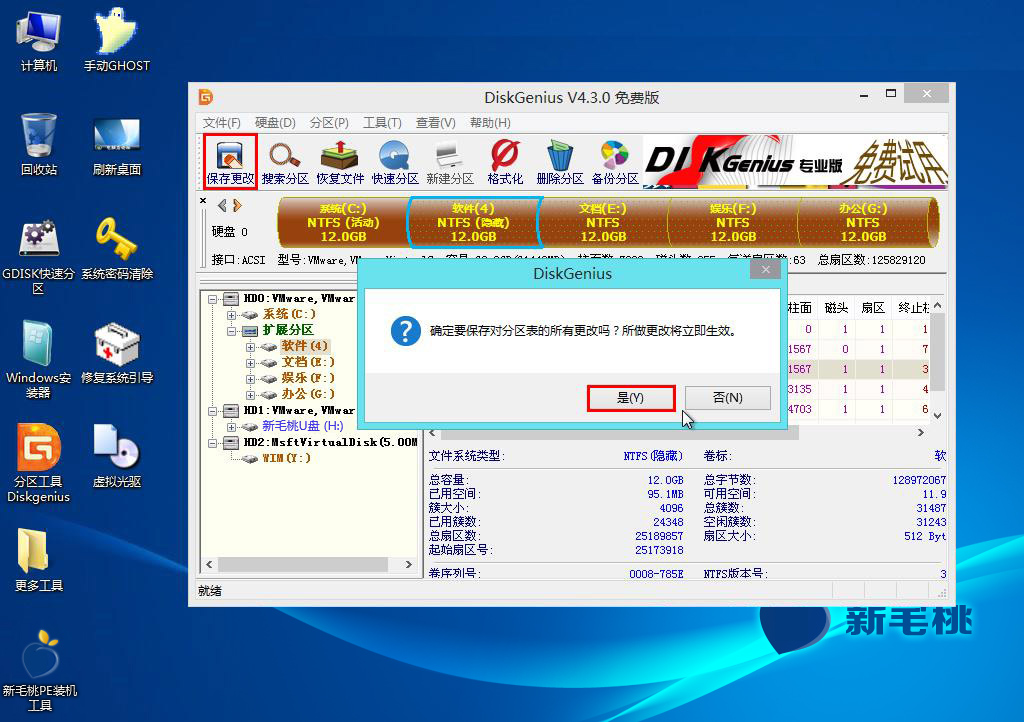Go to previous disk with left arrow
1024x722 pixels.
pos(222,206)
